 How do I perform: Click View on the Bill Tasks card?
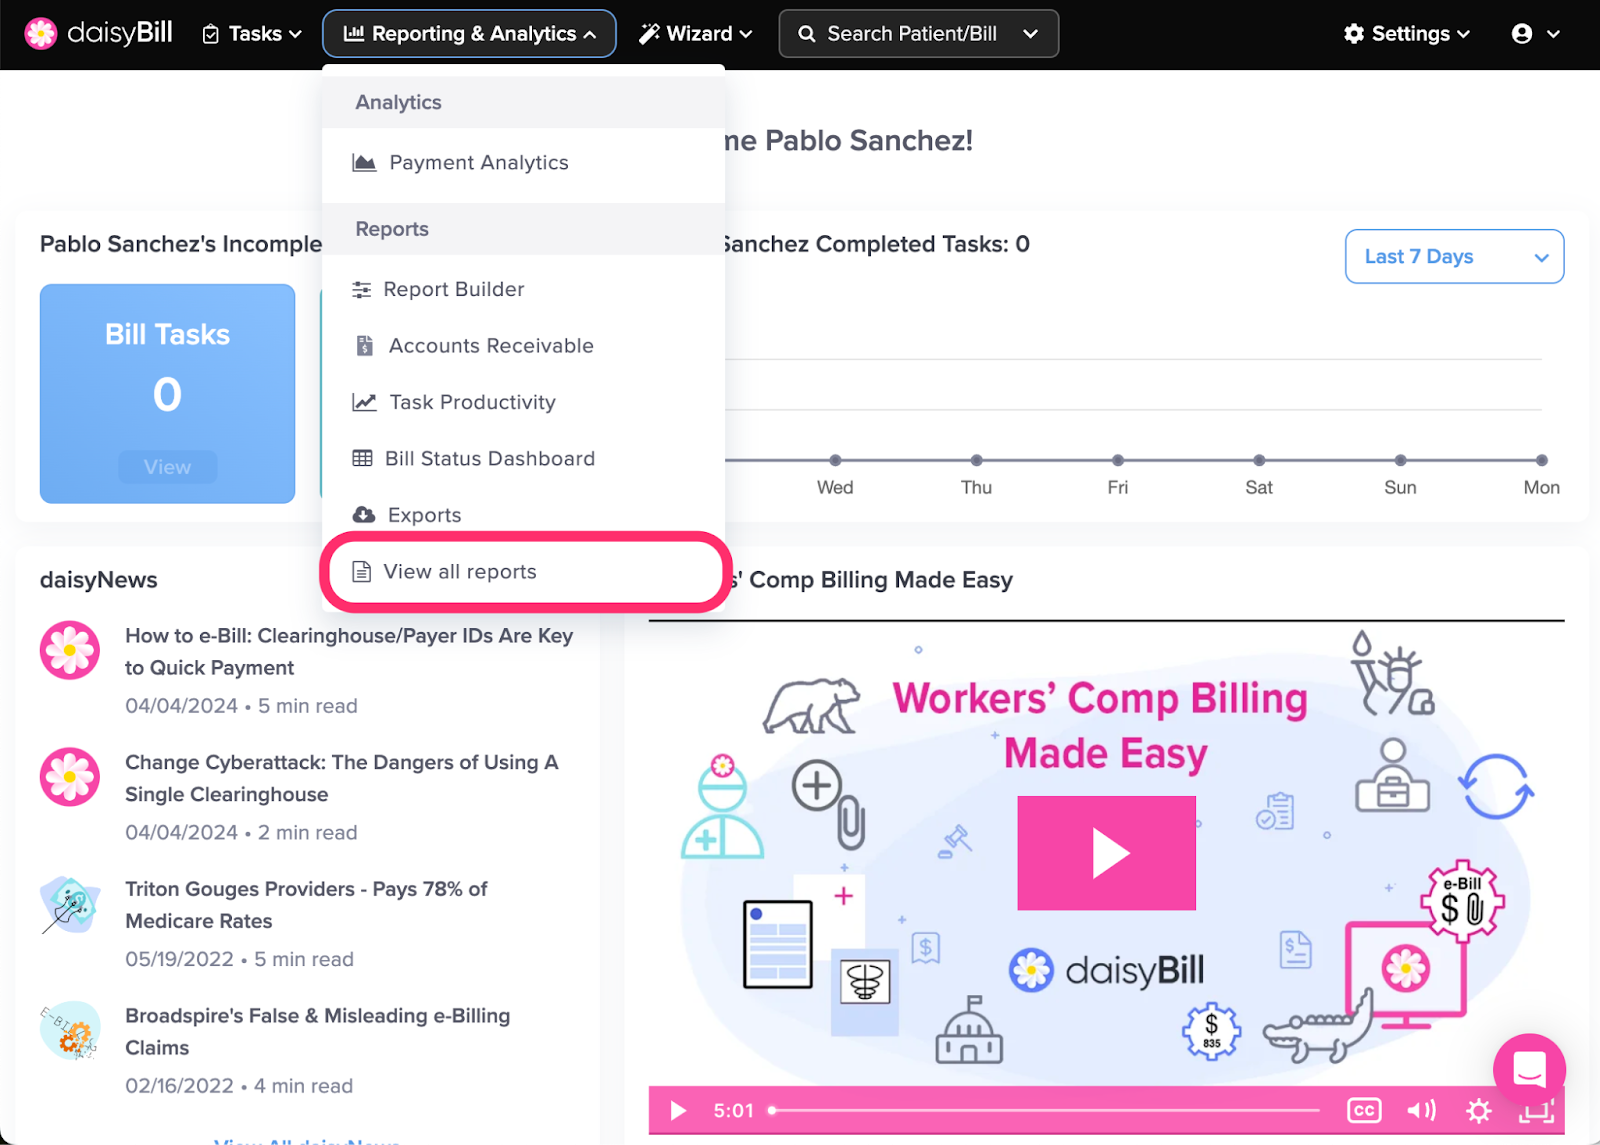[x=166, y=466]
